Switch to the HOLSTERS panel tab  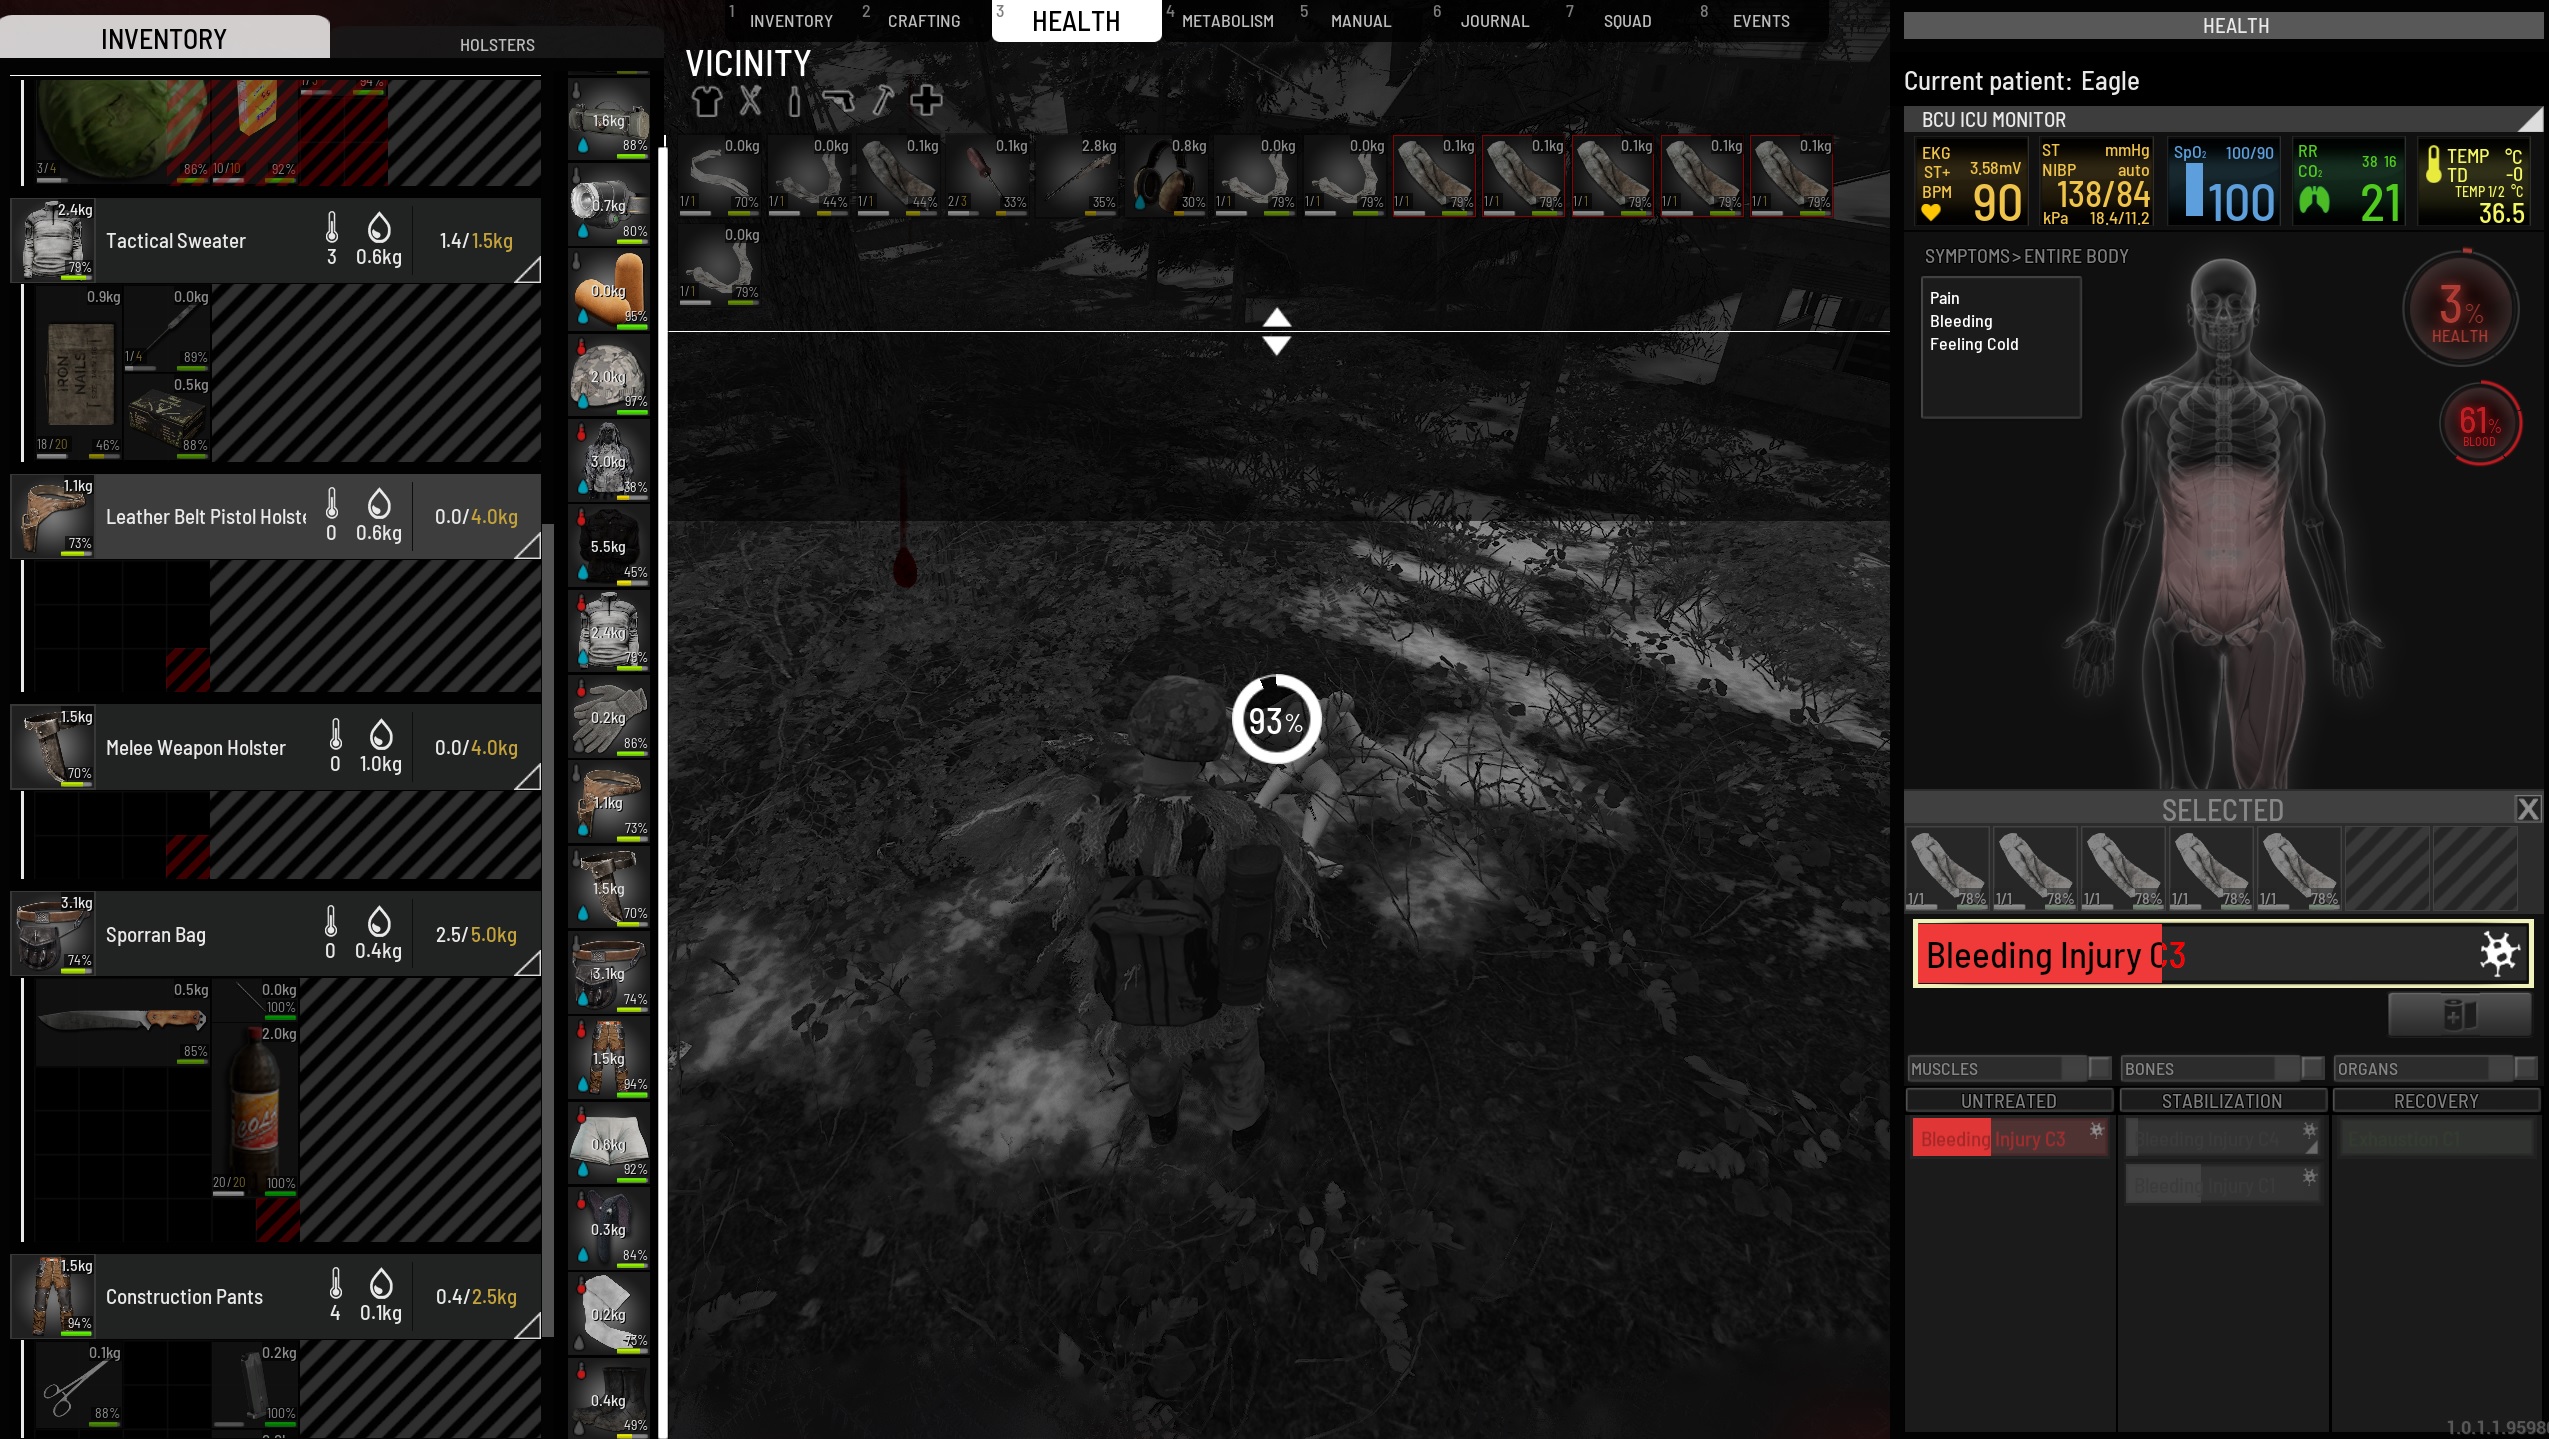[x=497, y=45]
